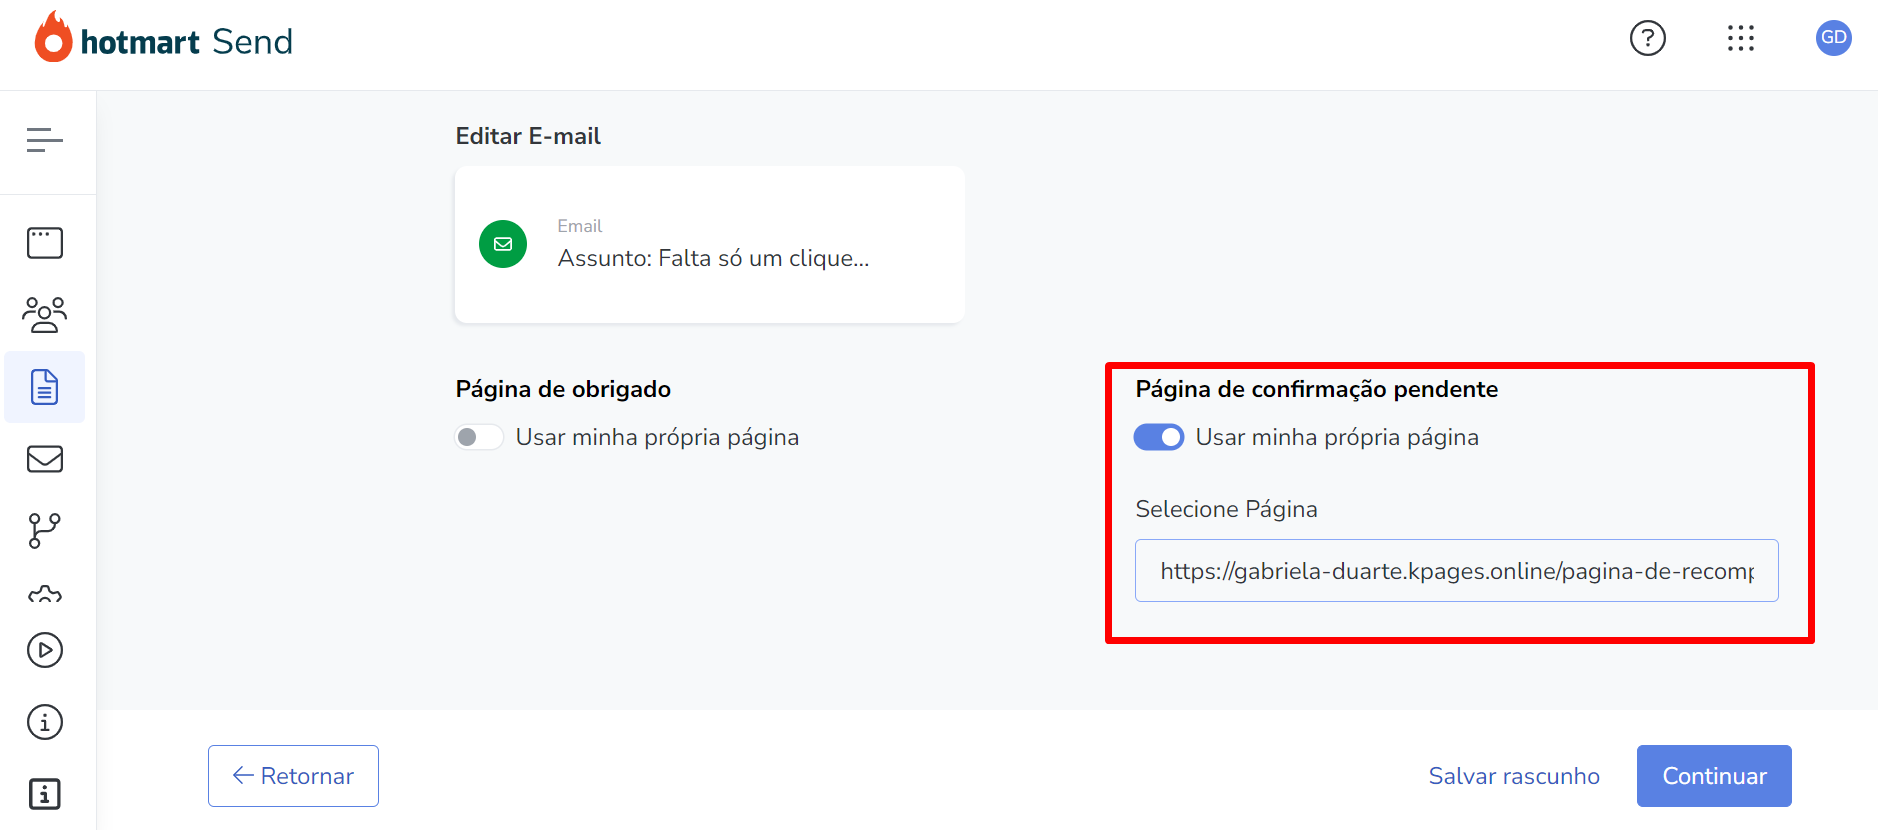Open the browser window icon in sidebar
This screenshot has width=1878, height=830.
point(45,243)
